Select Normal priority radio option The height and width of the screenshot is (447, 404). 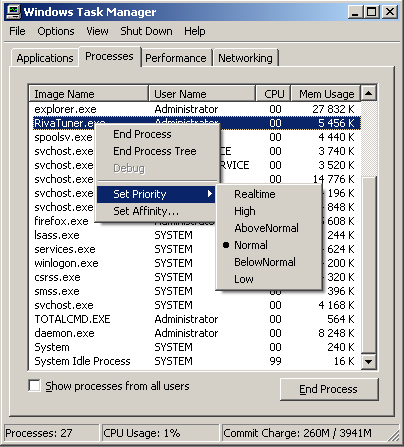click(x=251, y=245)
